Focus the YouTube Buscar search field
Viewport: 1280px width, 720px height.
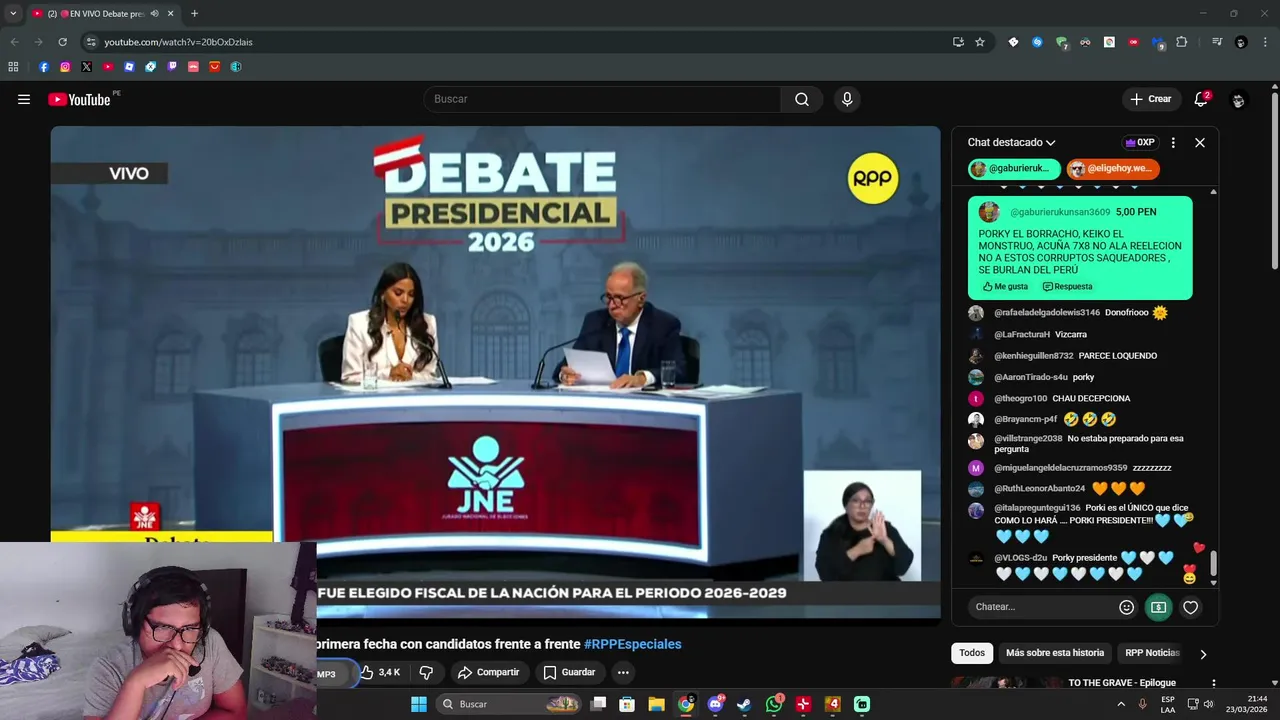pos(603,99)
